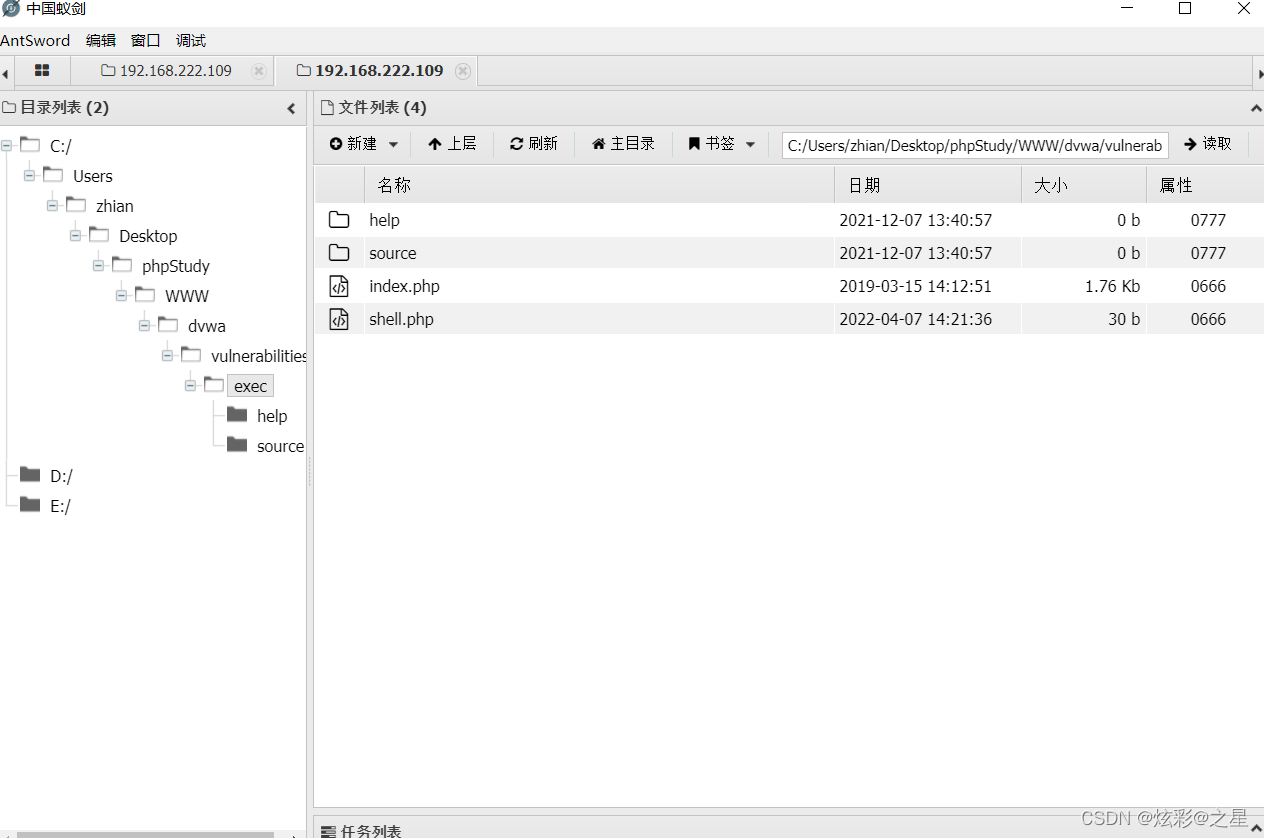Sort by the 大小 column header
The image size is (1264, 838).
[1084, 185]
